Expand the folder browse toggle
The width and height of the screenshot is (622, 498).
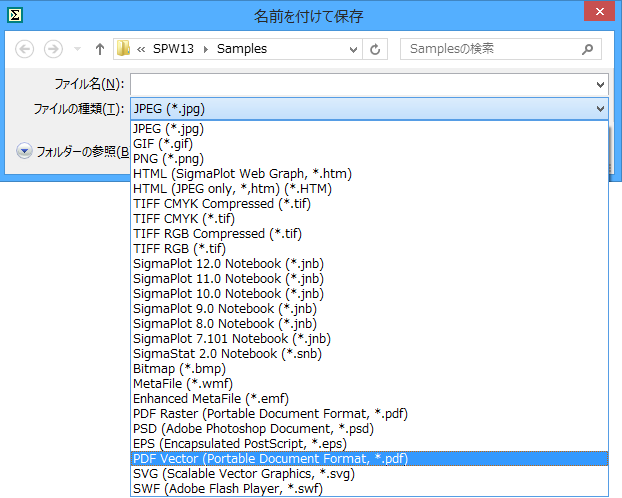(x=24, y=151)
